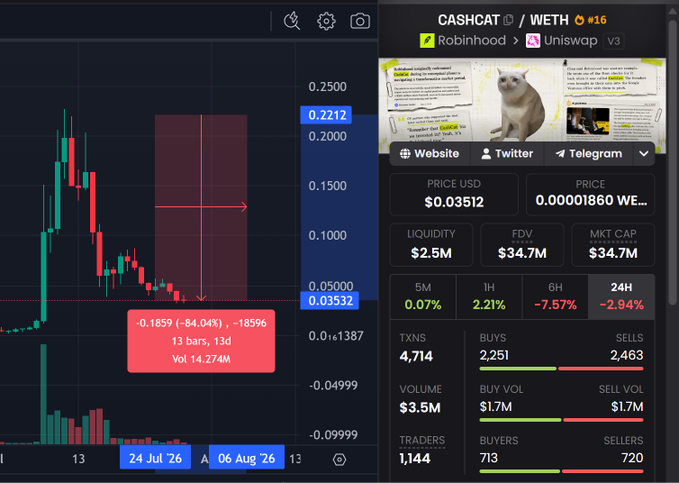Viewport: 679px width, 483px height.
Task: Click the FDV $34.7M box
Action: tap(522, 245)
